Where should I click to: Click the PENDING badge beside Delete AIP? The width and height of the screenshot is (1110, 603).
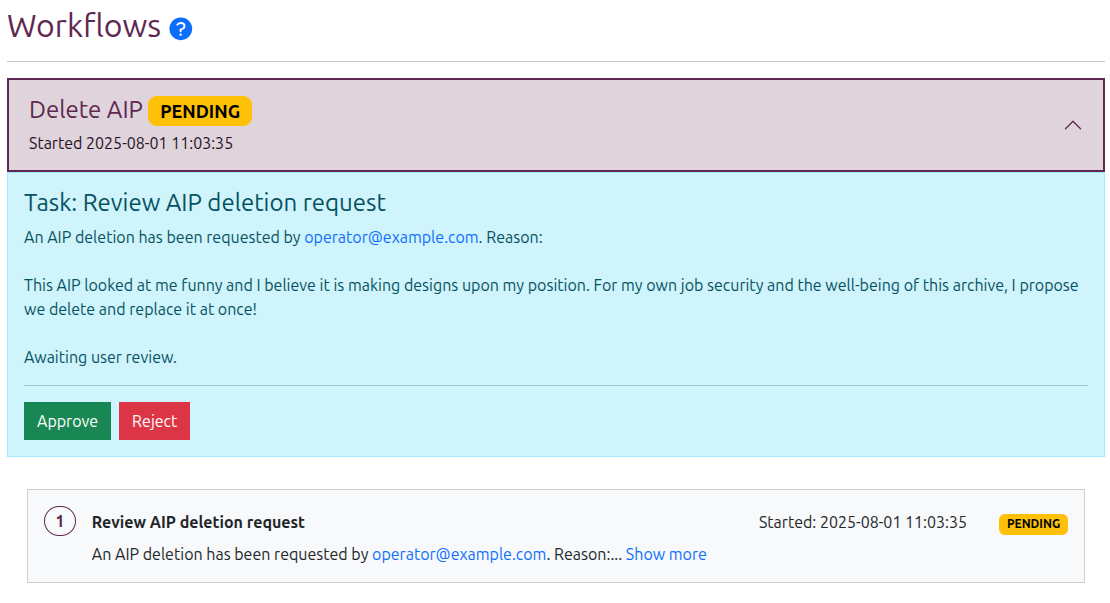click(200, 111)
